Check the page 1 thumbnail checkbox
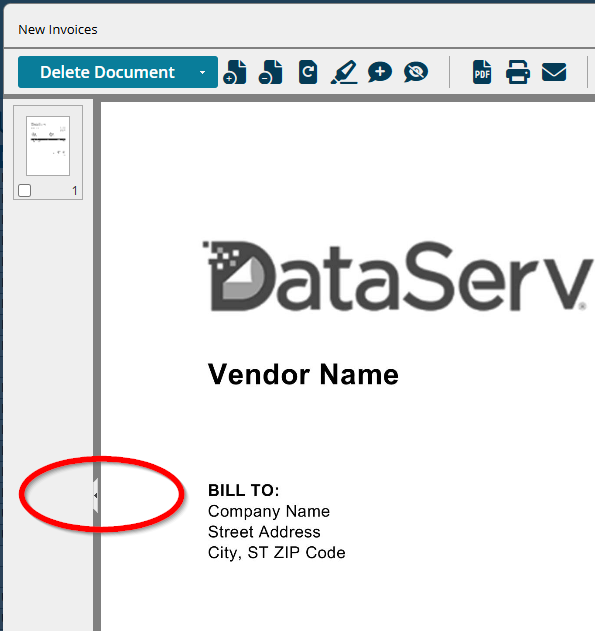 tap(25, 190)
